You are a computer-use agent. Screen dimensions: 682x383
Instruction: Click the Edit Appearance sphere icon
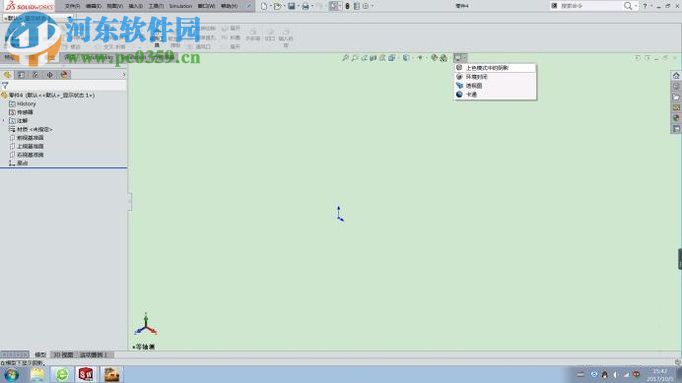434,58
